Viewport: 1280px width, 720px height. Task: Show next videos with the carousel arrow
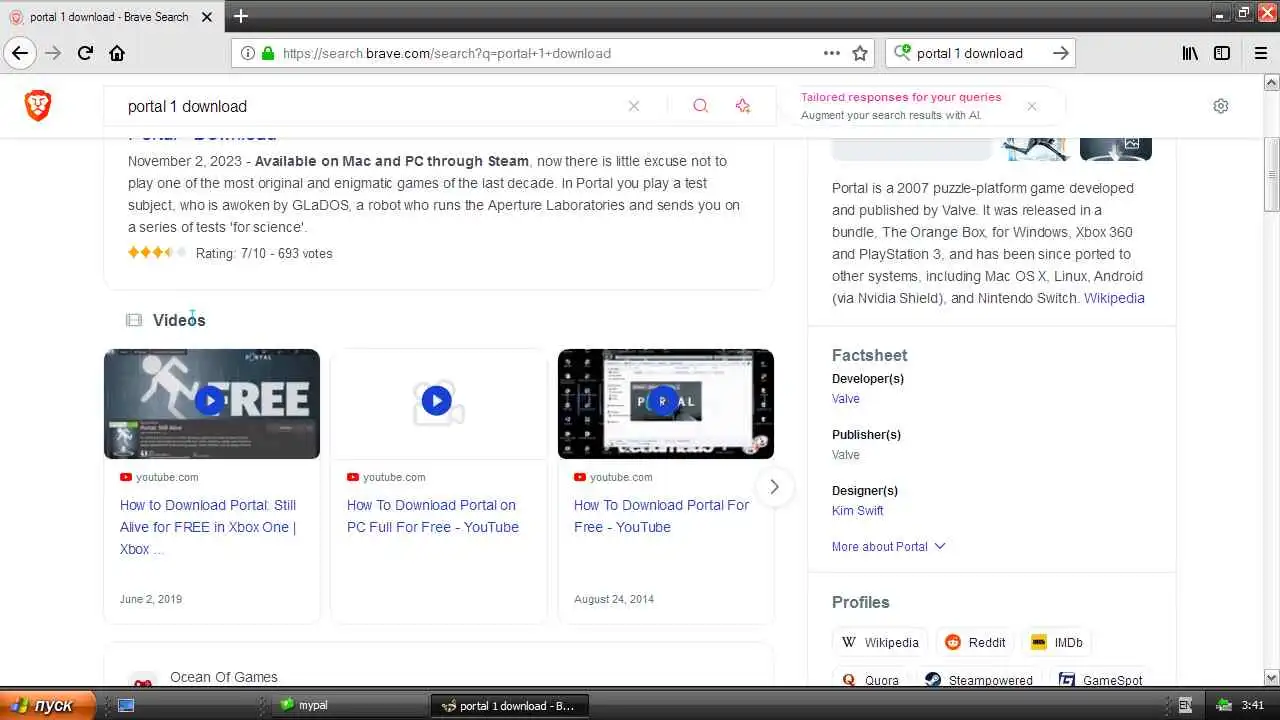click(x=774, y=487)
